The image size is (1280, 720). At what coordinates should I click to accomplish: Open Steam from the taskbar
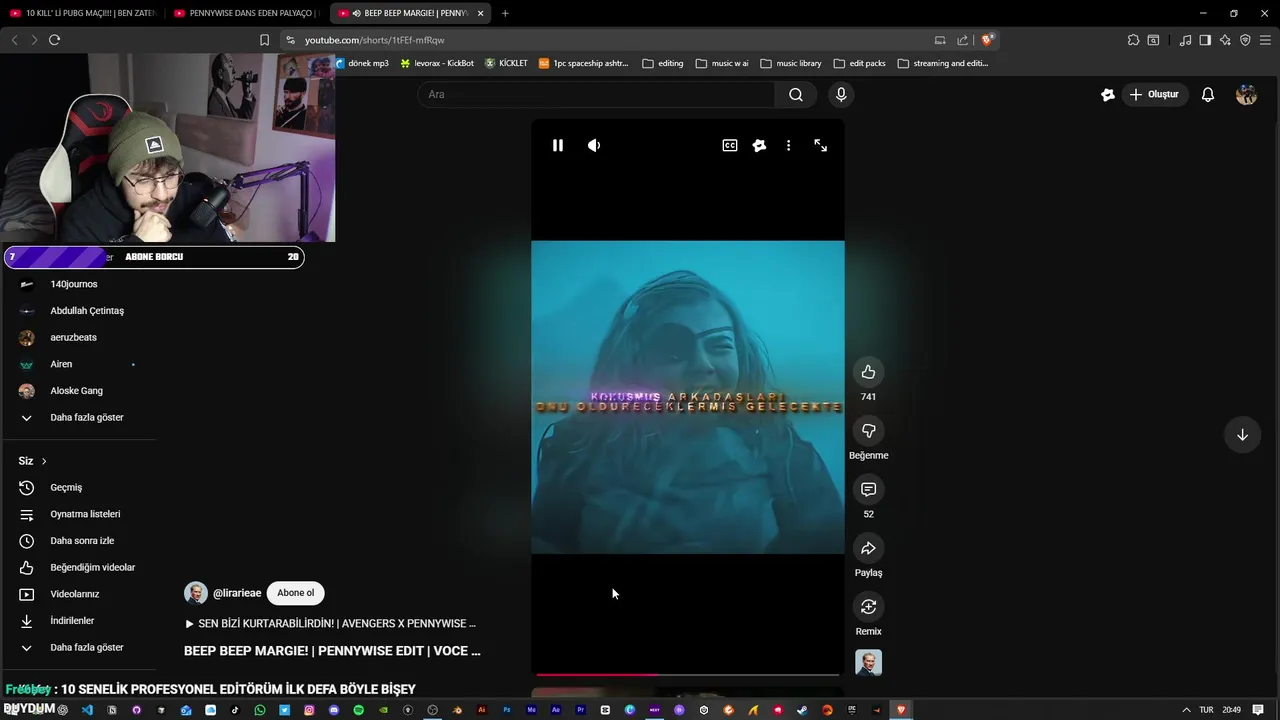click(x=802, y=710)
